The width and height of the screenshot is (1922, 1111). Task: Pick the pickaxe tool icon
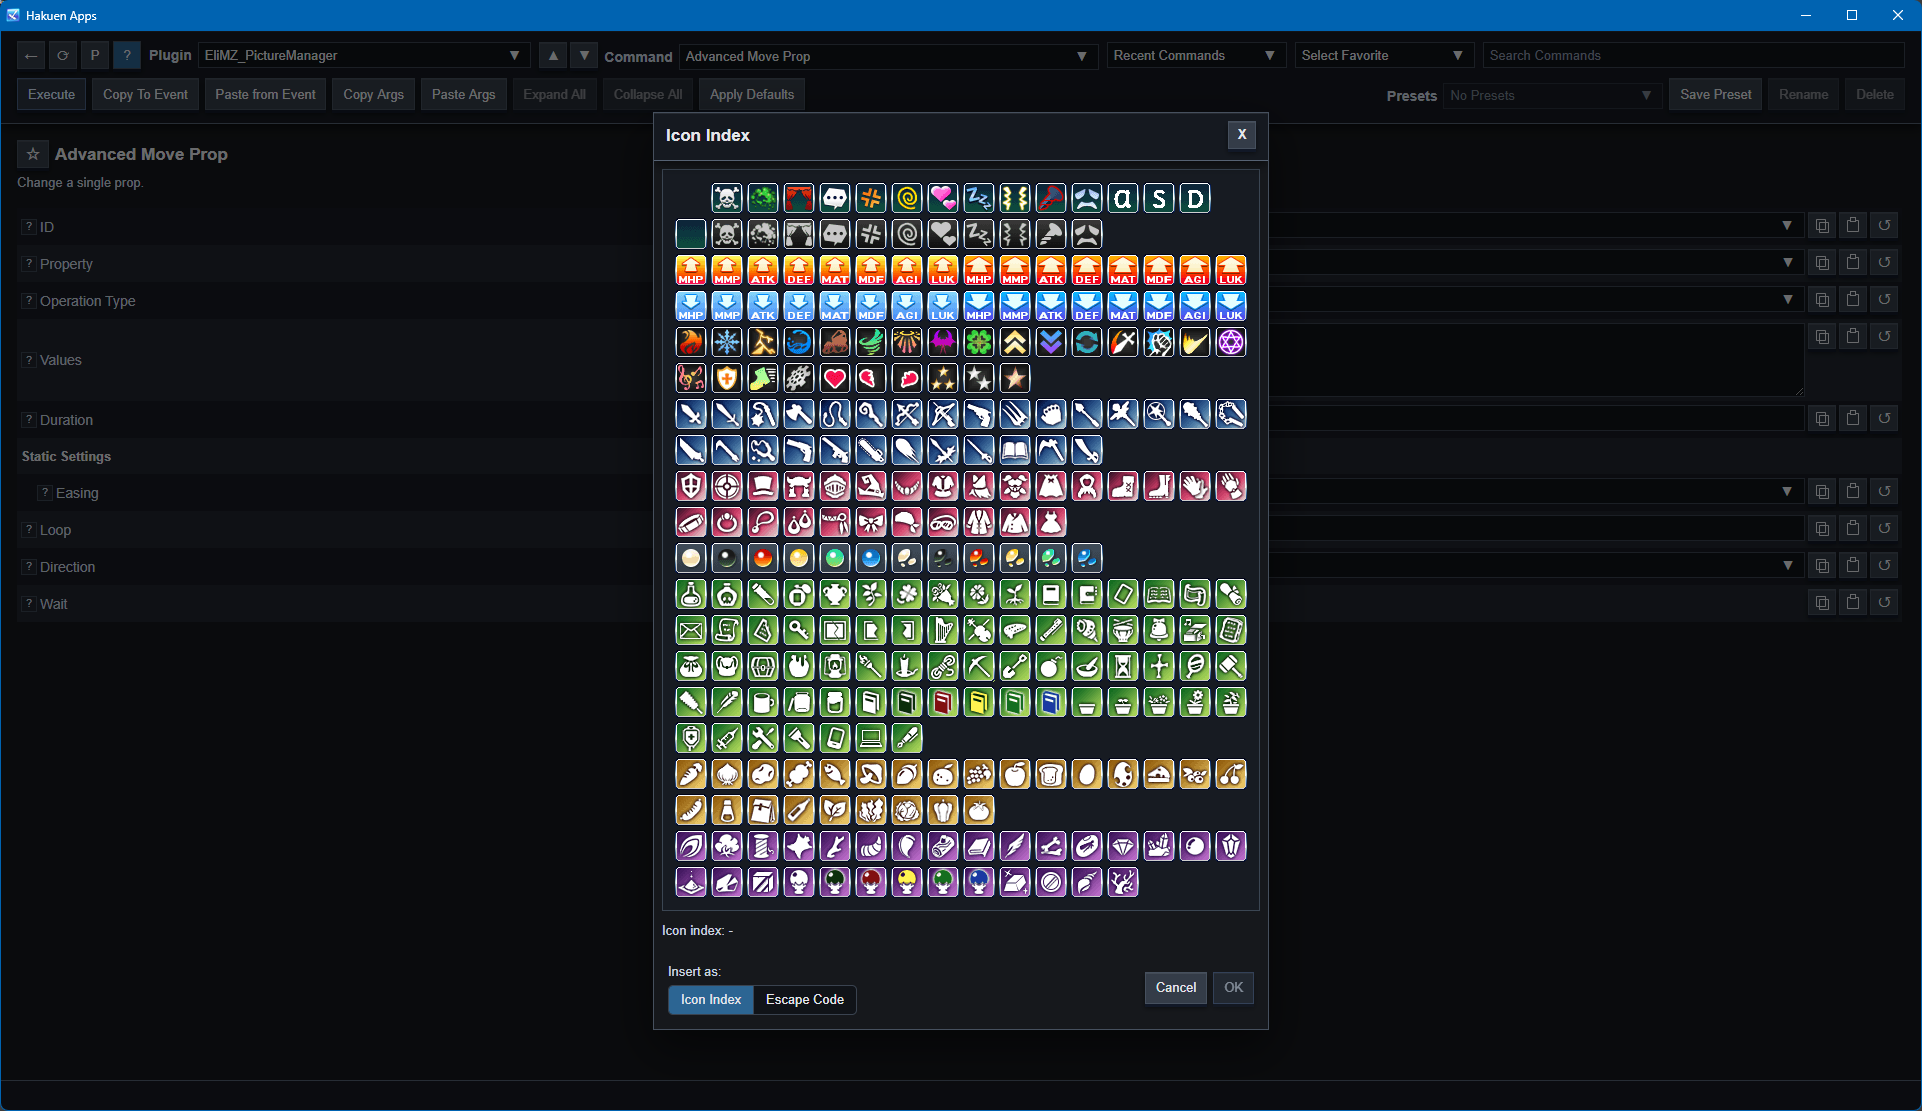click(979, 666)
